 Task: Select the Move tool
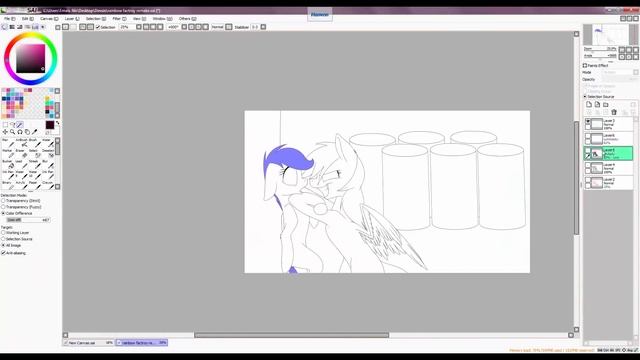(5, 132)
